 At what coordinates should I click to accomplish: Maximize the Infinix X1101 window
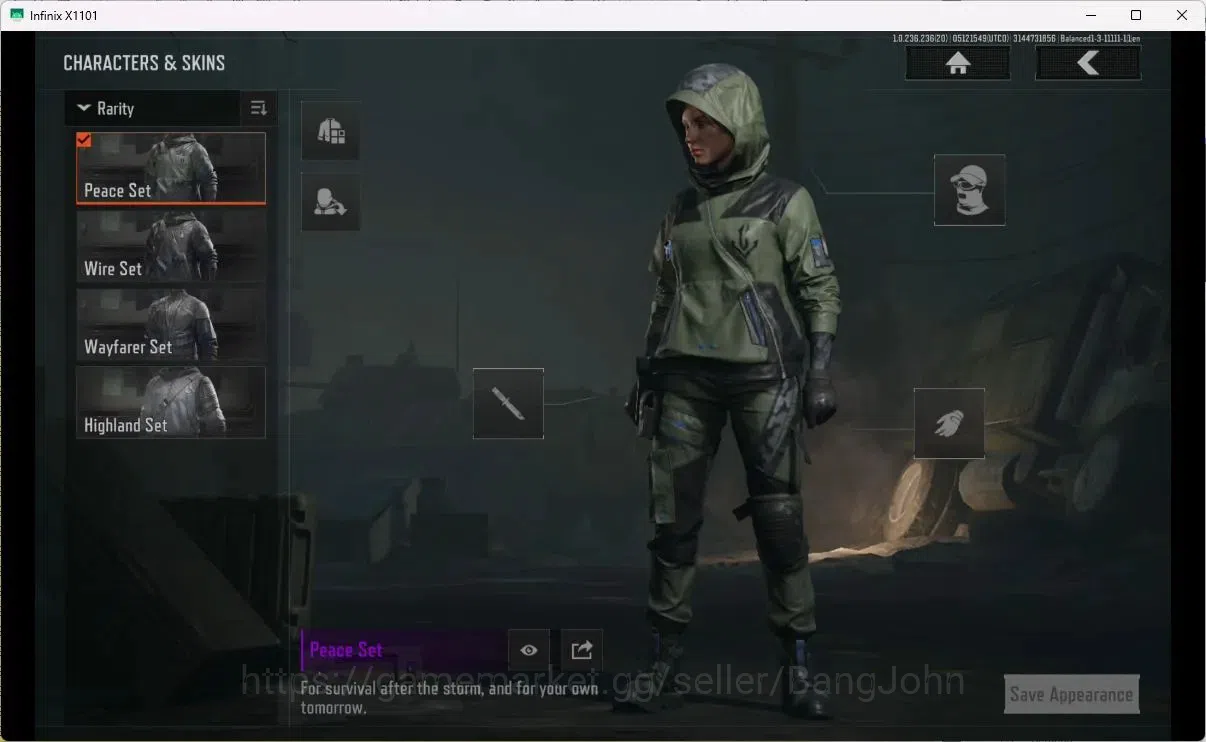tap(1136, 15)
